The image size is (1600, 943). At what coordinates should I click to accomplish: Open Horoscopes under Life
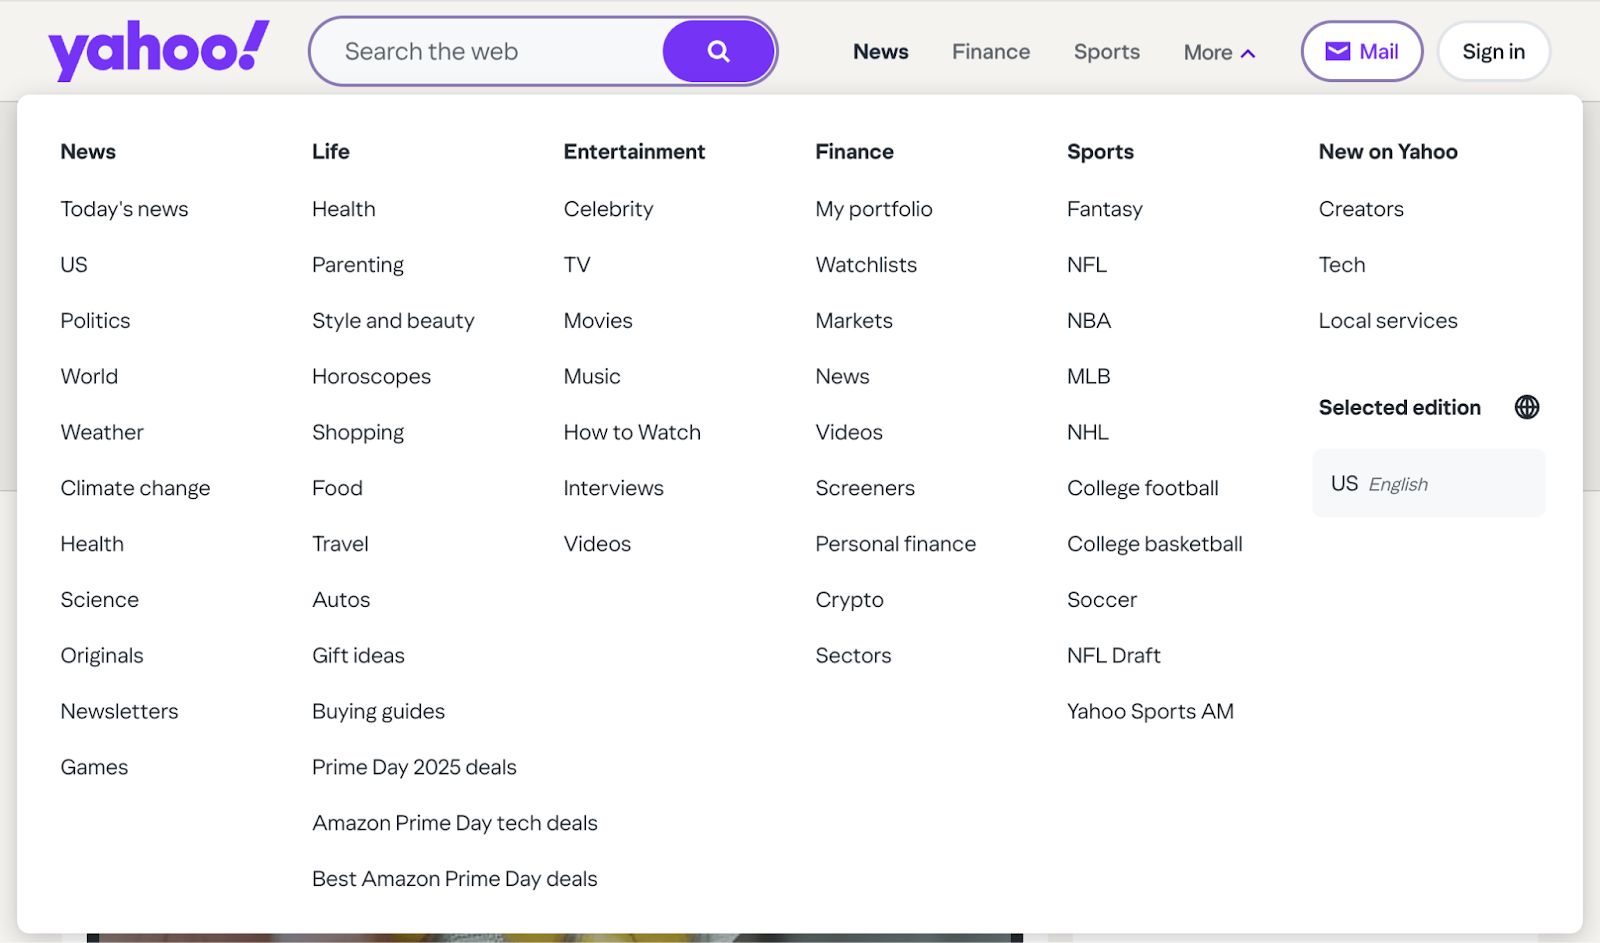371,376
